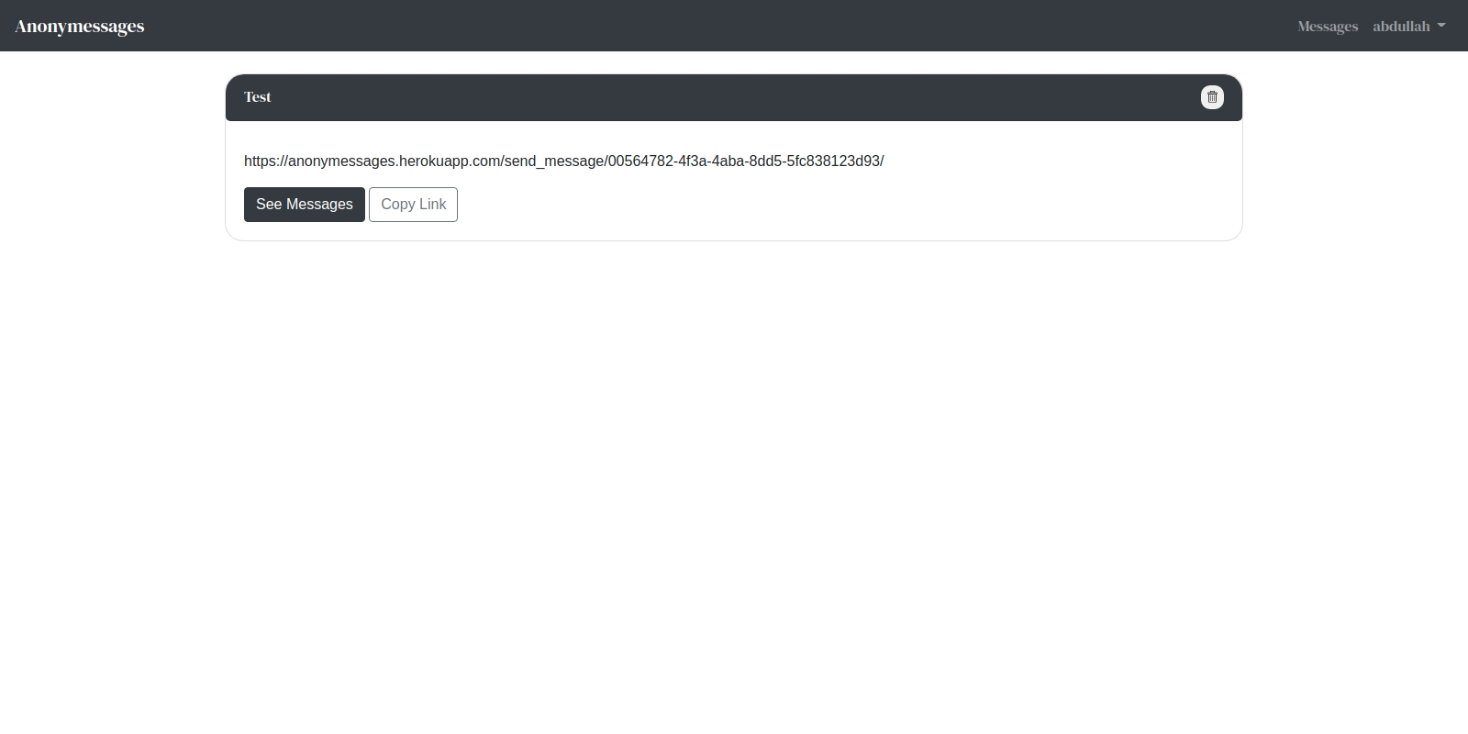Click the delete icon at the card's right
Viewport: 1468px width, 734px height.
(1211, 97)
